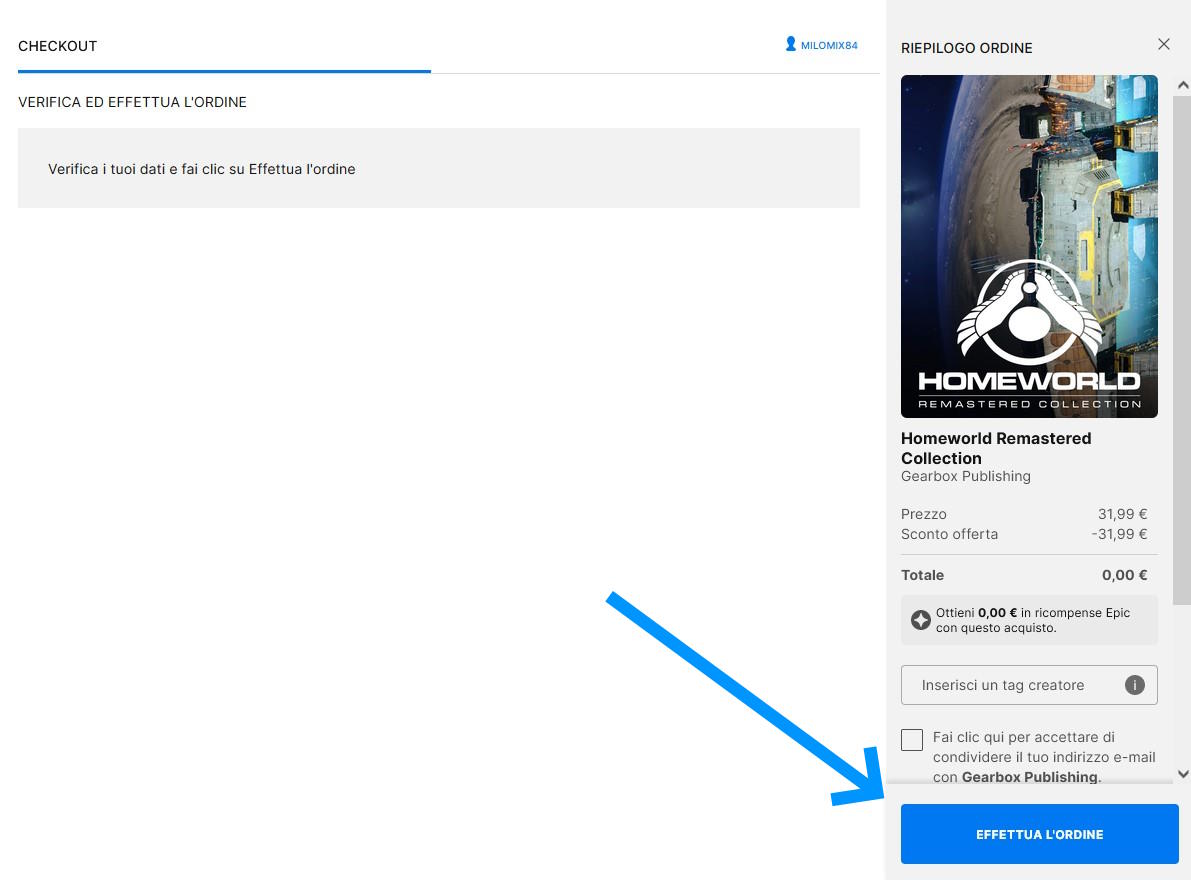Select the CHECKOUT tab heading

[58, 46]
